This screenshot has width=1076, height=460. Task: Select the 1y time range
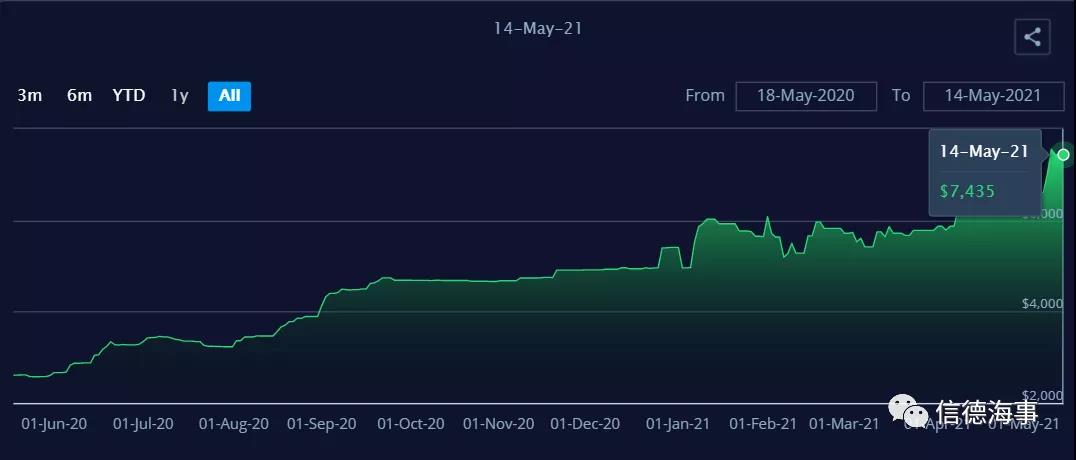pos(179,96)
